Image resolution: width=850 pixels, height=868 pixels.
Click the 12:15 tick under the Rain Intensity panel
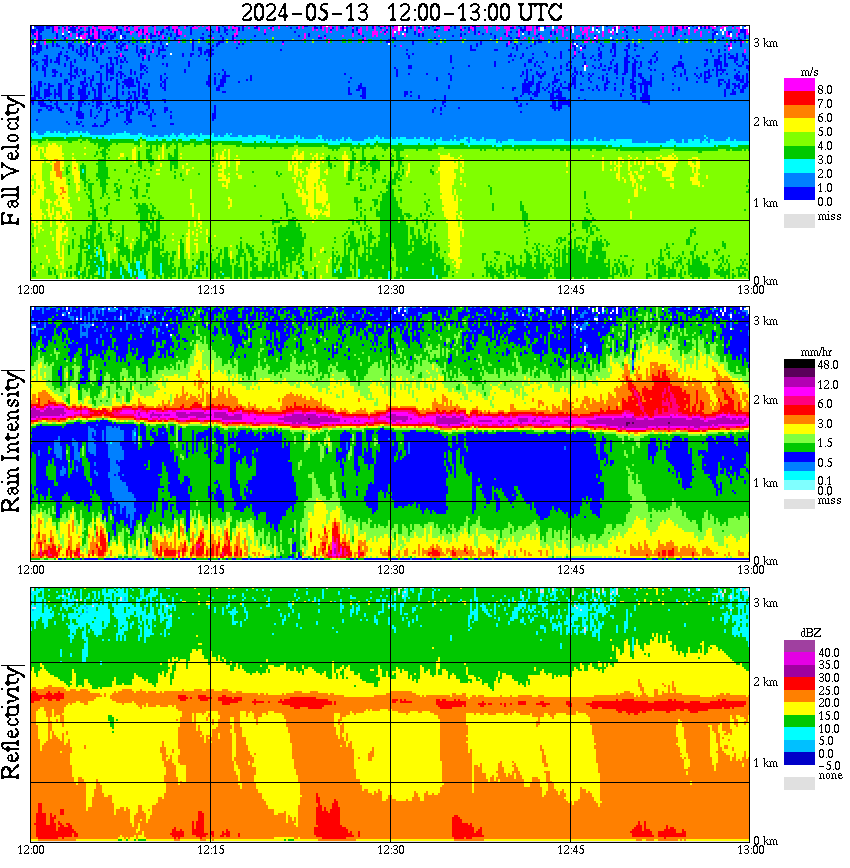tap(211, 570)
